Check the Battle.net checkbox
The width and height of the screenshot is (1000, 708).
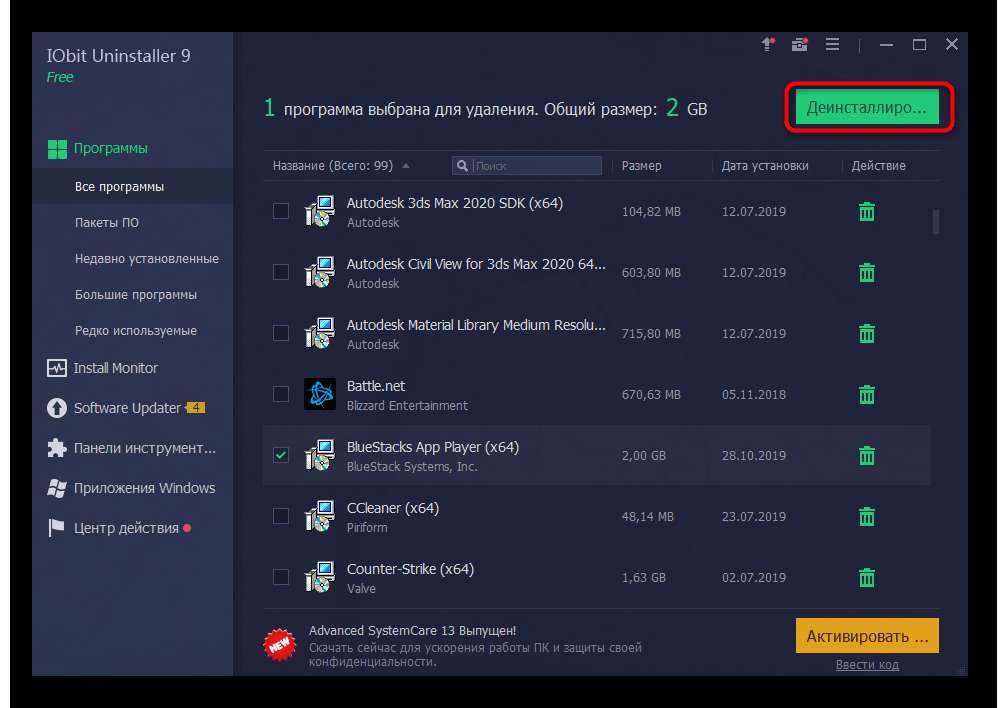(281, 394)
